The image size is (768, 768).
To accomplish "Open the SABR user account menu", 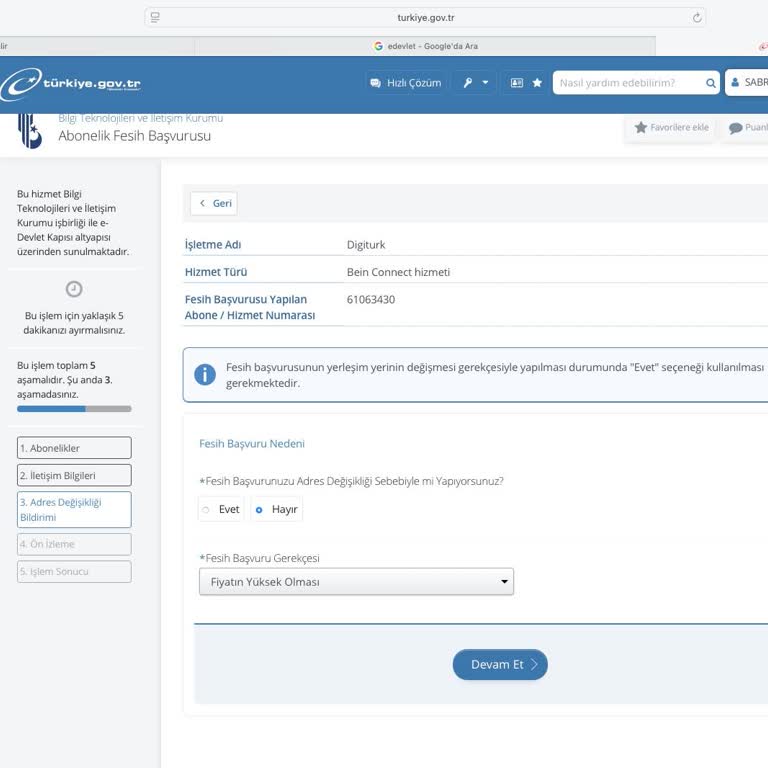I will click(x=747, y=82).
